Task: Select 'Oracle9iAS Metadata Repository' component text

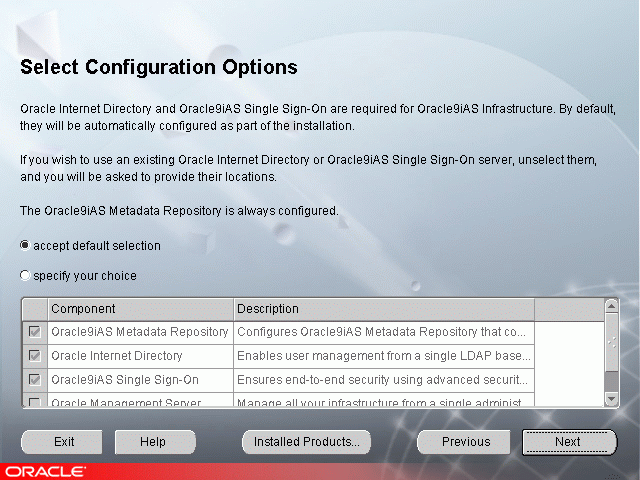Action: 140,332
